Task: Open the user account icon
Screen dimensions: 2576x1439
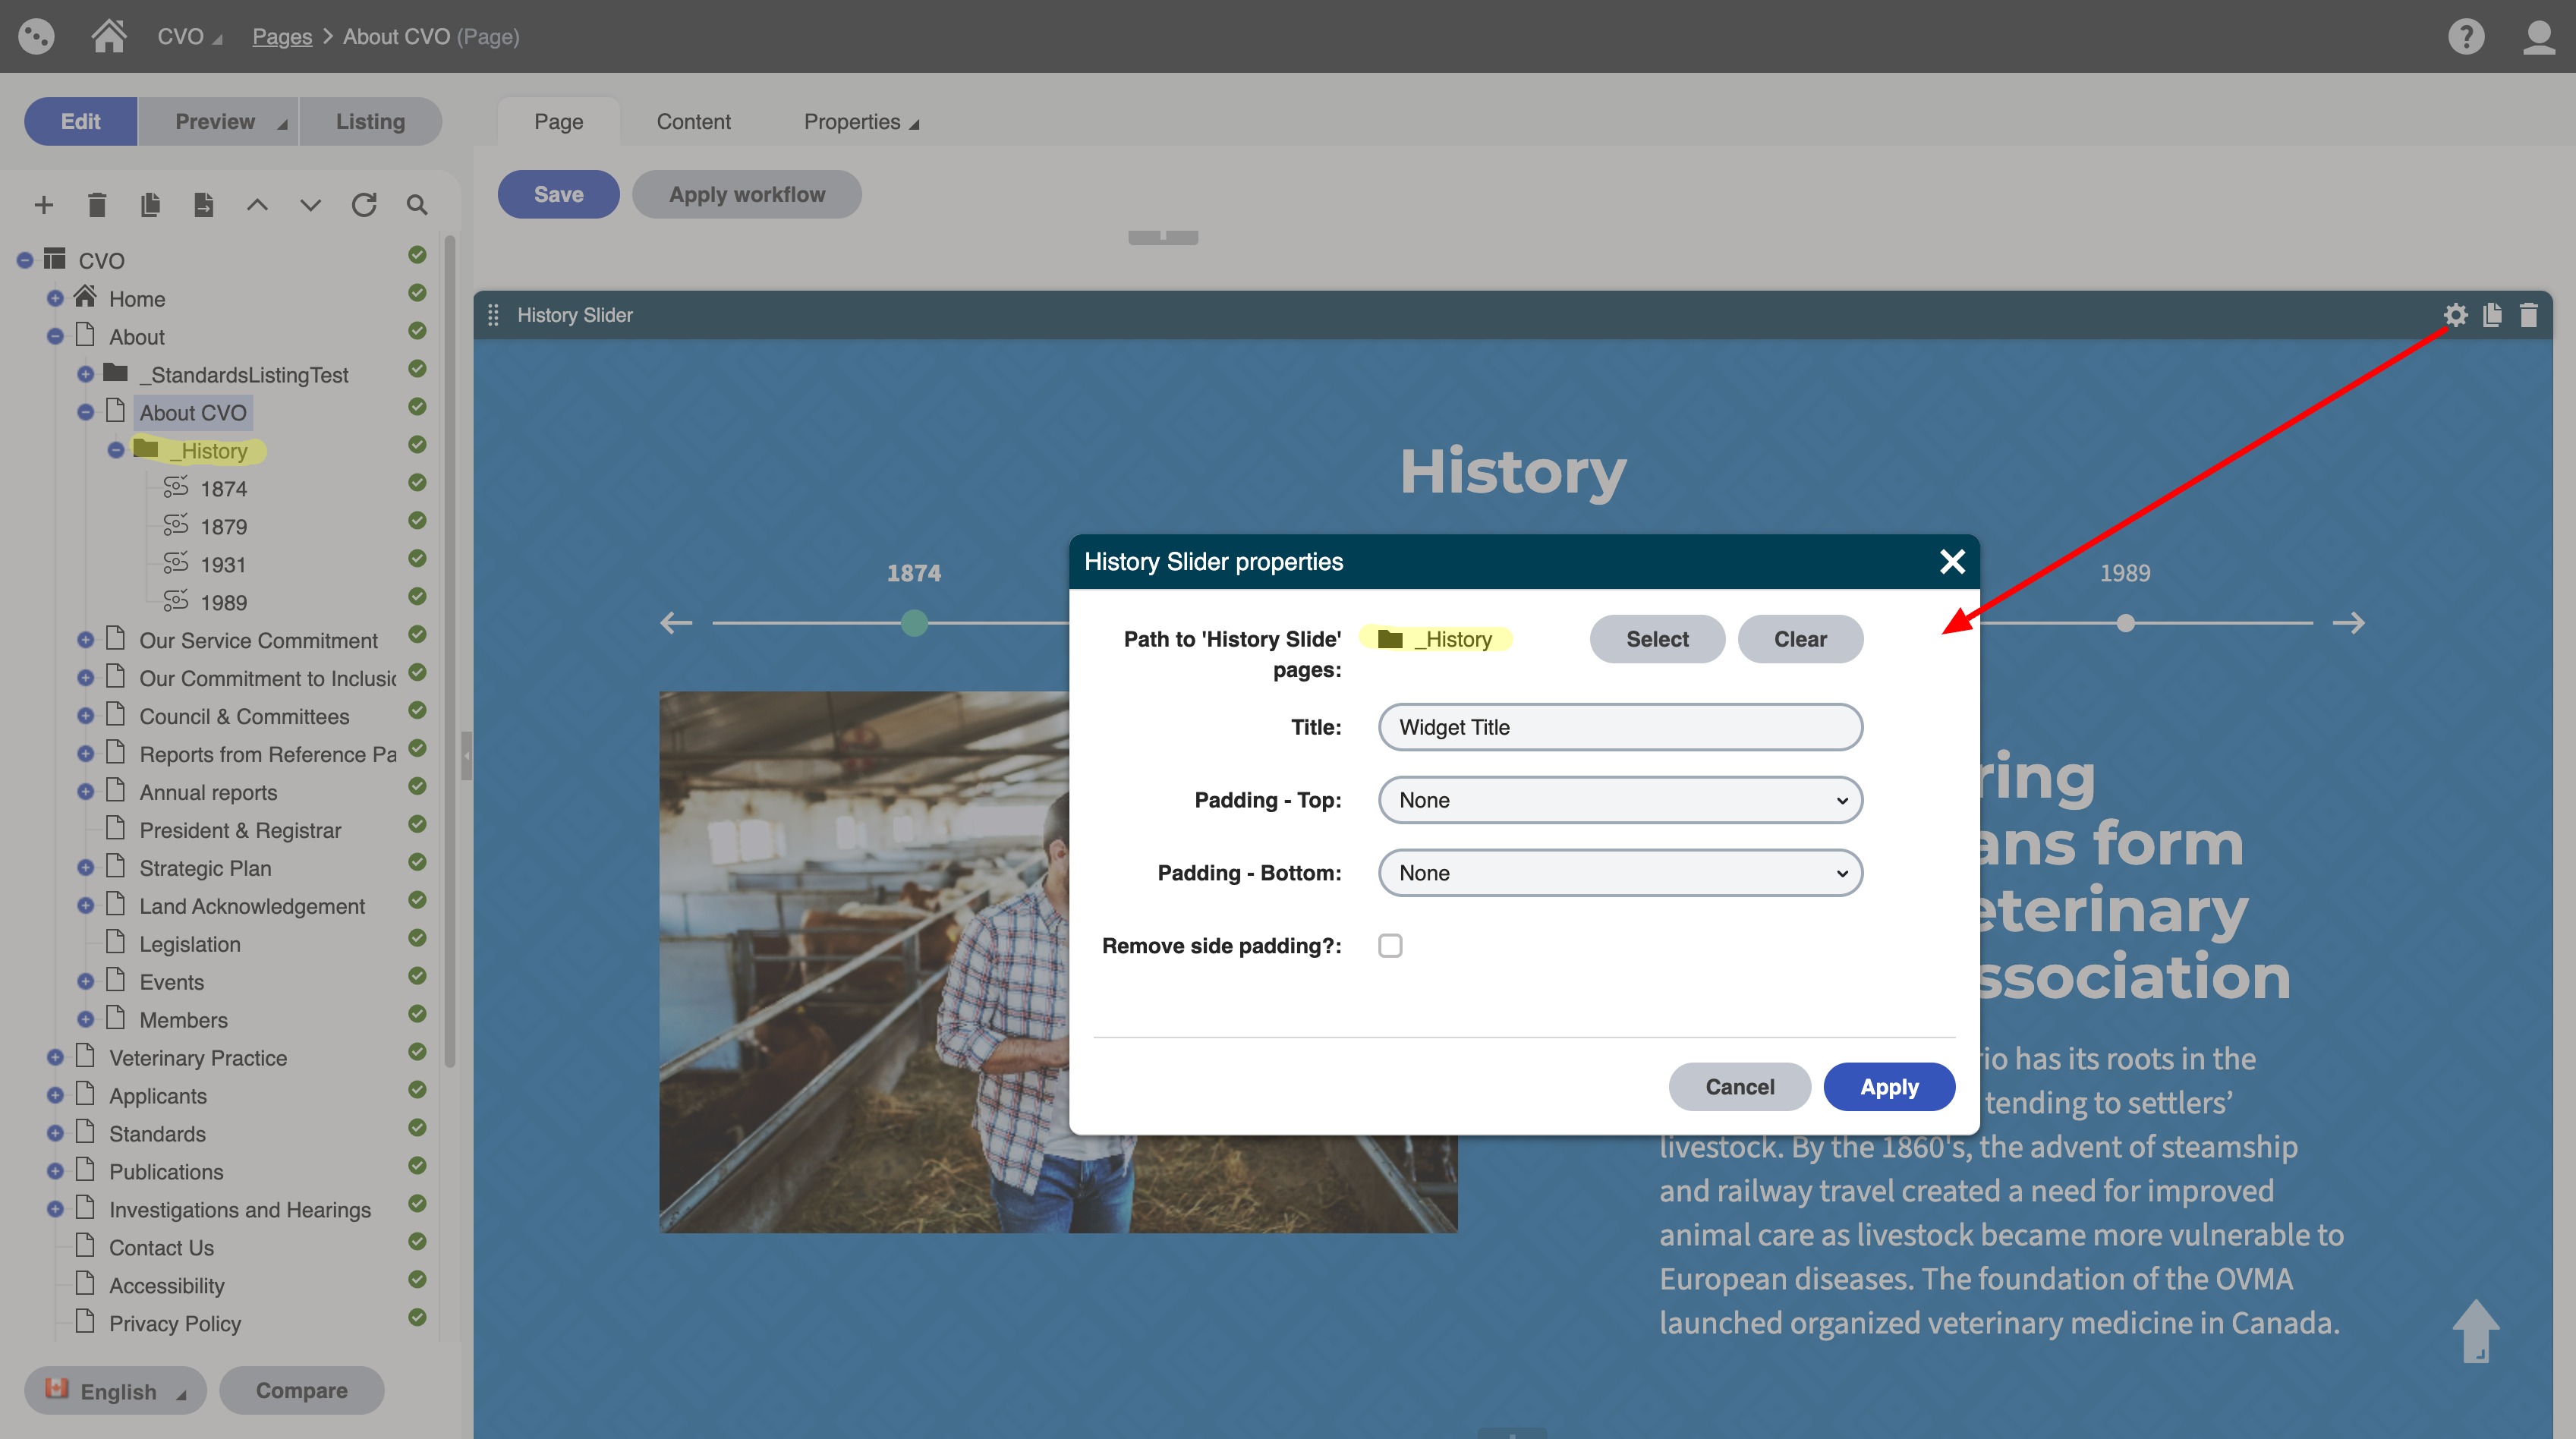Action: point(2538,36)
